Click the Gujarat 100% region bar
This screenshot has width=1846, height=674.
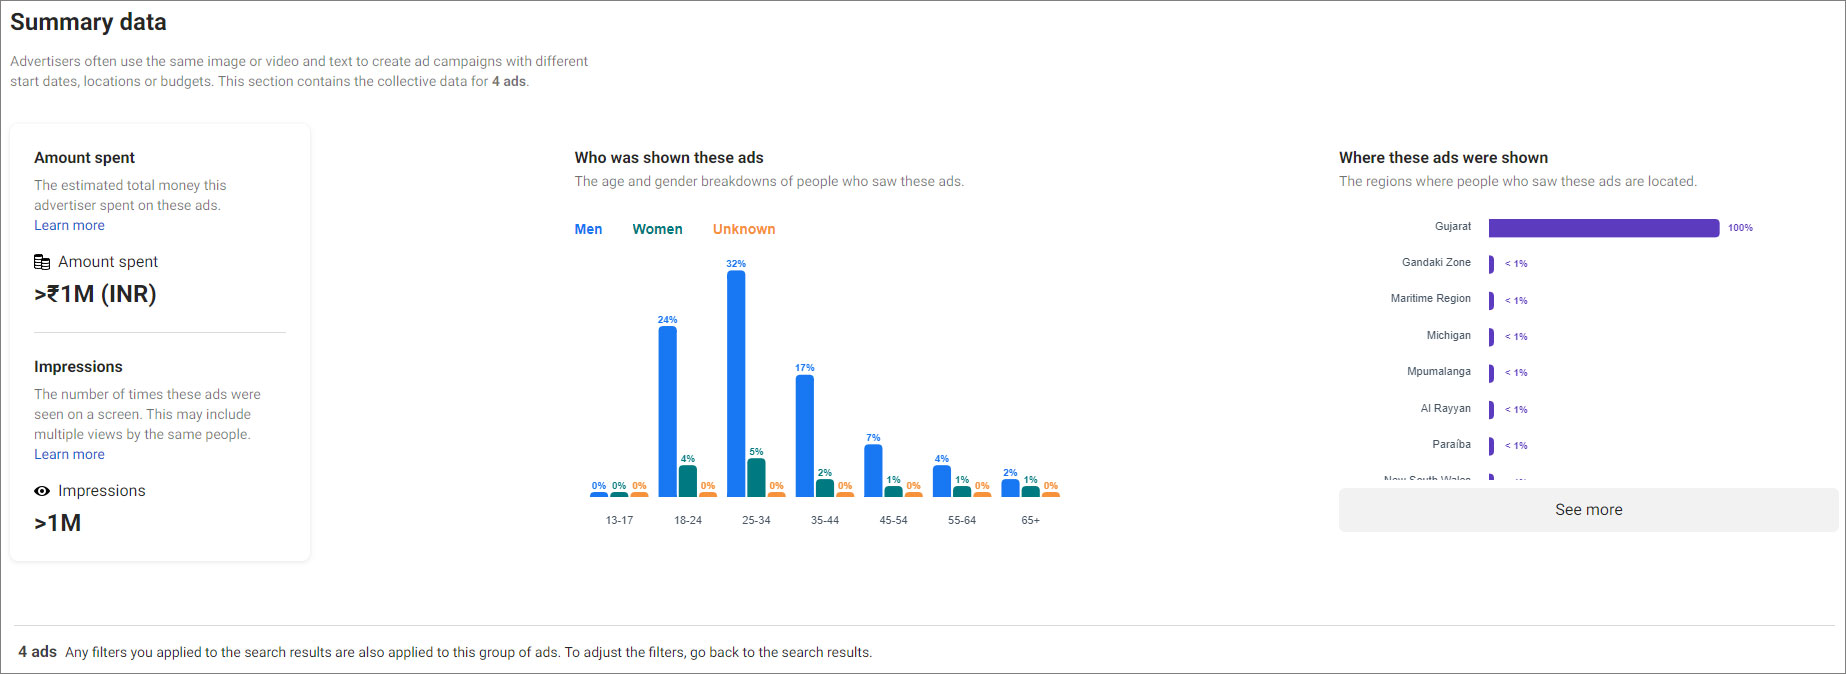coord(1603,228)
